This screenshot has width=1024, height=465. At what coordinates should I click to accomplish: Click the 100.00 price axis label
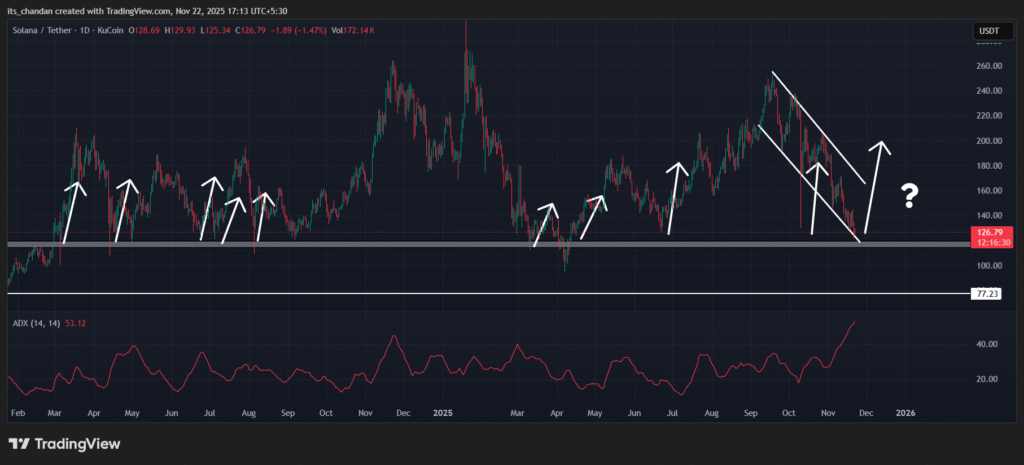coord(989,266)
